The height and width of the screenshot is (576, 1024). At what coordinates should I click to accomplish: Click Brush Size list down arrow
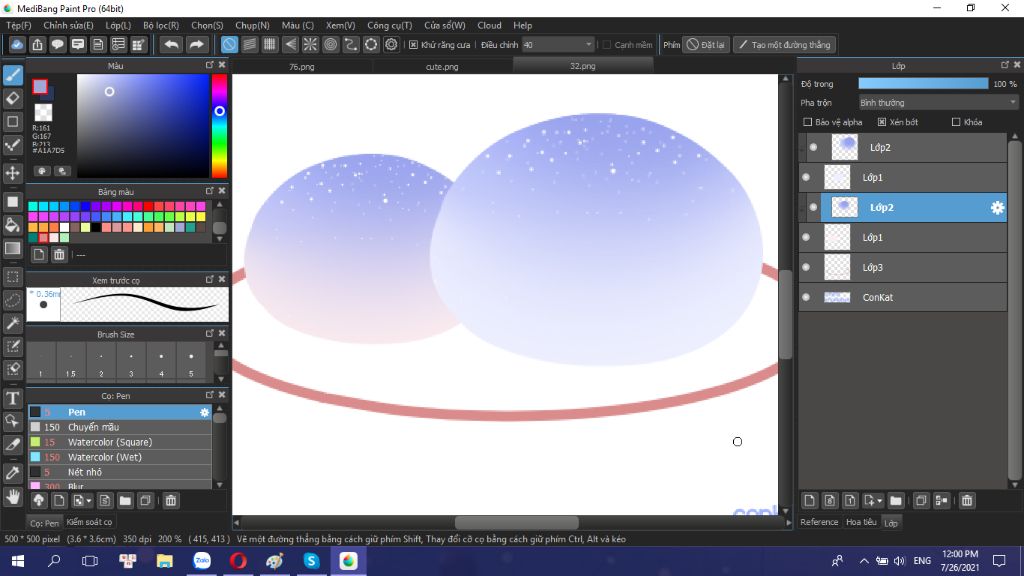[x=220, y=379]
